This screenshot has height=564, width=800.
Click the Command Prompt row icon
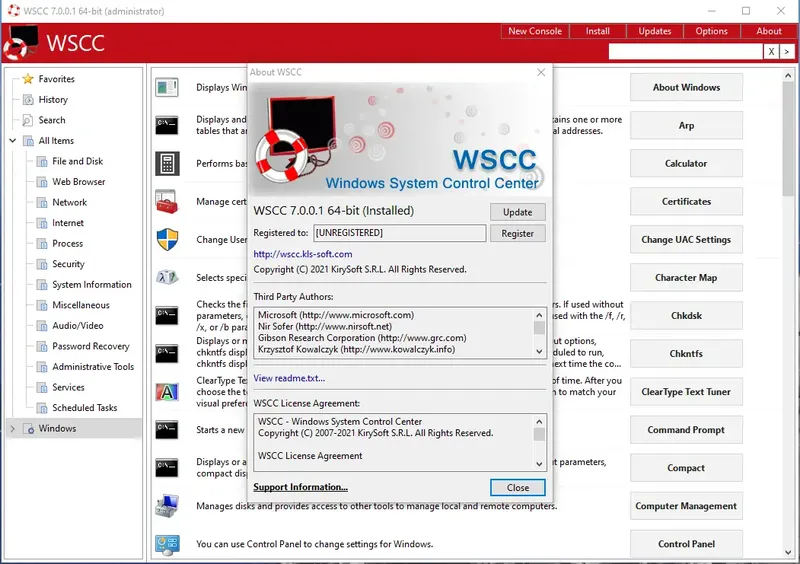tap(167, 430)
